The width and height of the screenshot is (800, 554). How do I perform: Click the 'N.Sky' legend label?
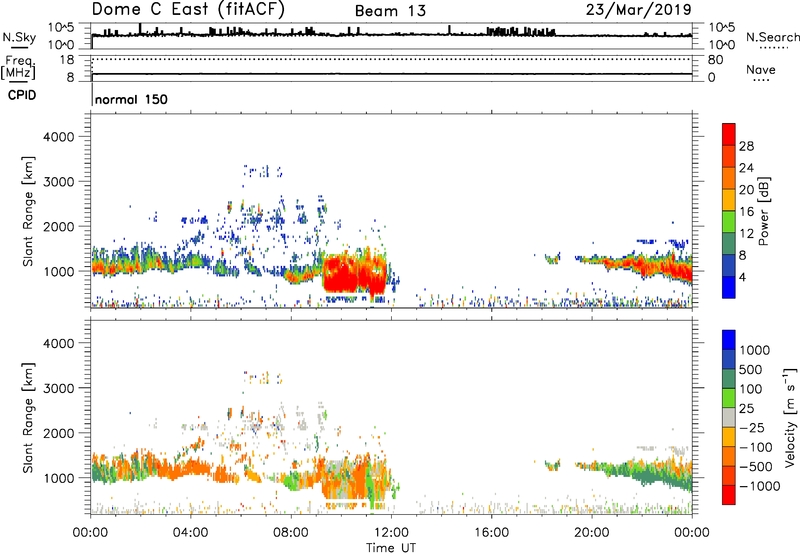(19, 37)
